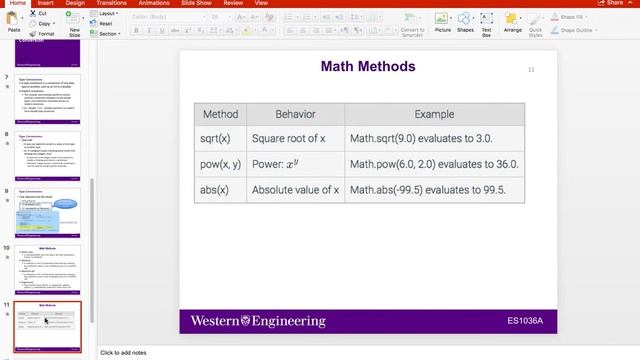Expand the Arrange dropdown arrow
640x360 pixels.
click(x=520, y=18)
